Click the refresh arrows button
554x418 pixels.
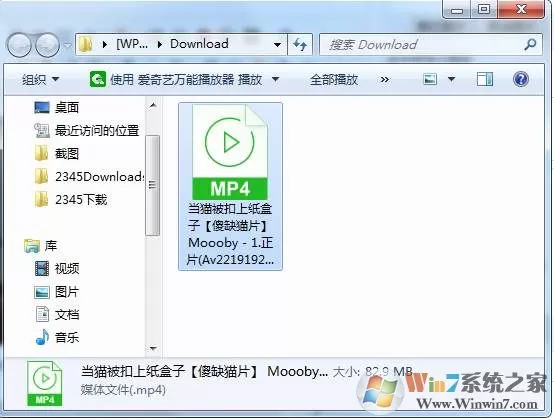click(300, 45)
